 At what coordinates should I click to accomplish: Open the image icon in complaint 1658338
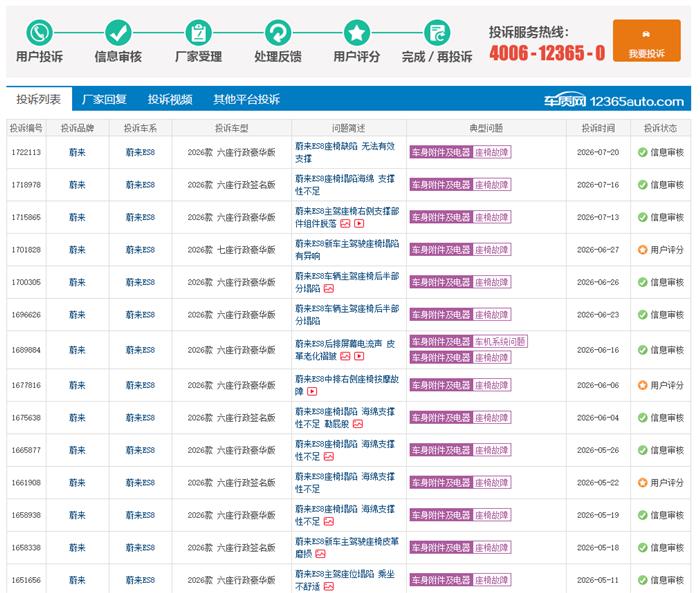coord(321,554)
